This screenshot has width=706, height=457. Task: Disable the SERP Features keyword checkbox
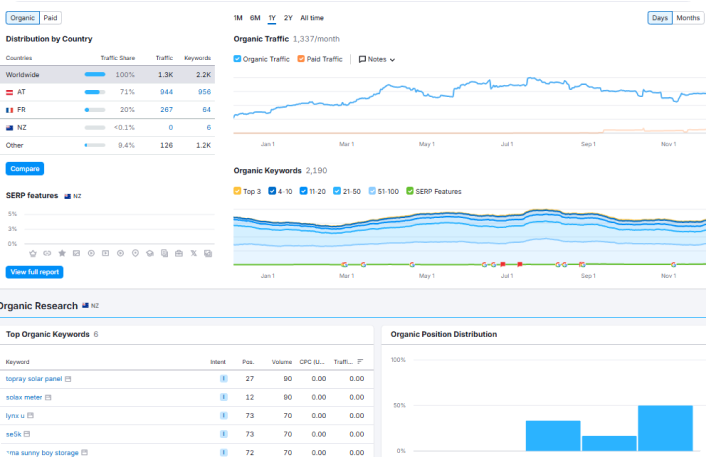pyautogui.click(x=410, y=191)
